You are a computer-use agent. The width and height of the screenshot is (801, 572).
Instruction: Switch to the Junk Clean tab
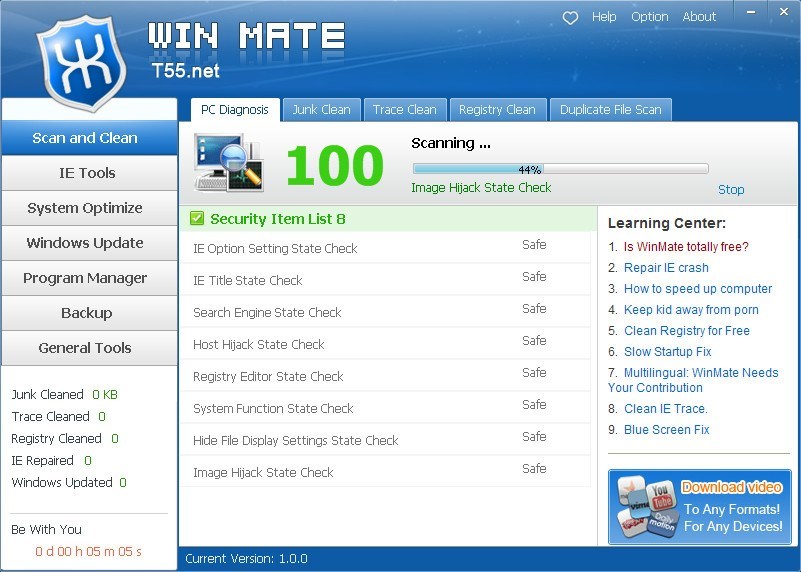point(321,110)
